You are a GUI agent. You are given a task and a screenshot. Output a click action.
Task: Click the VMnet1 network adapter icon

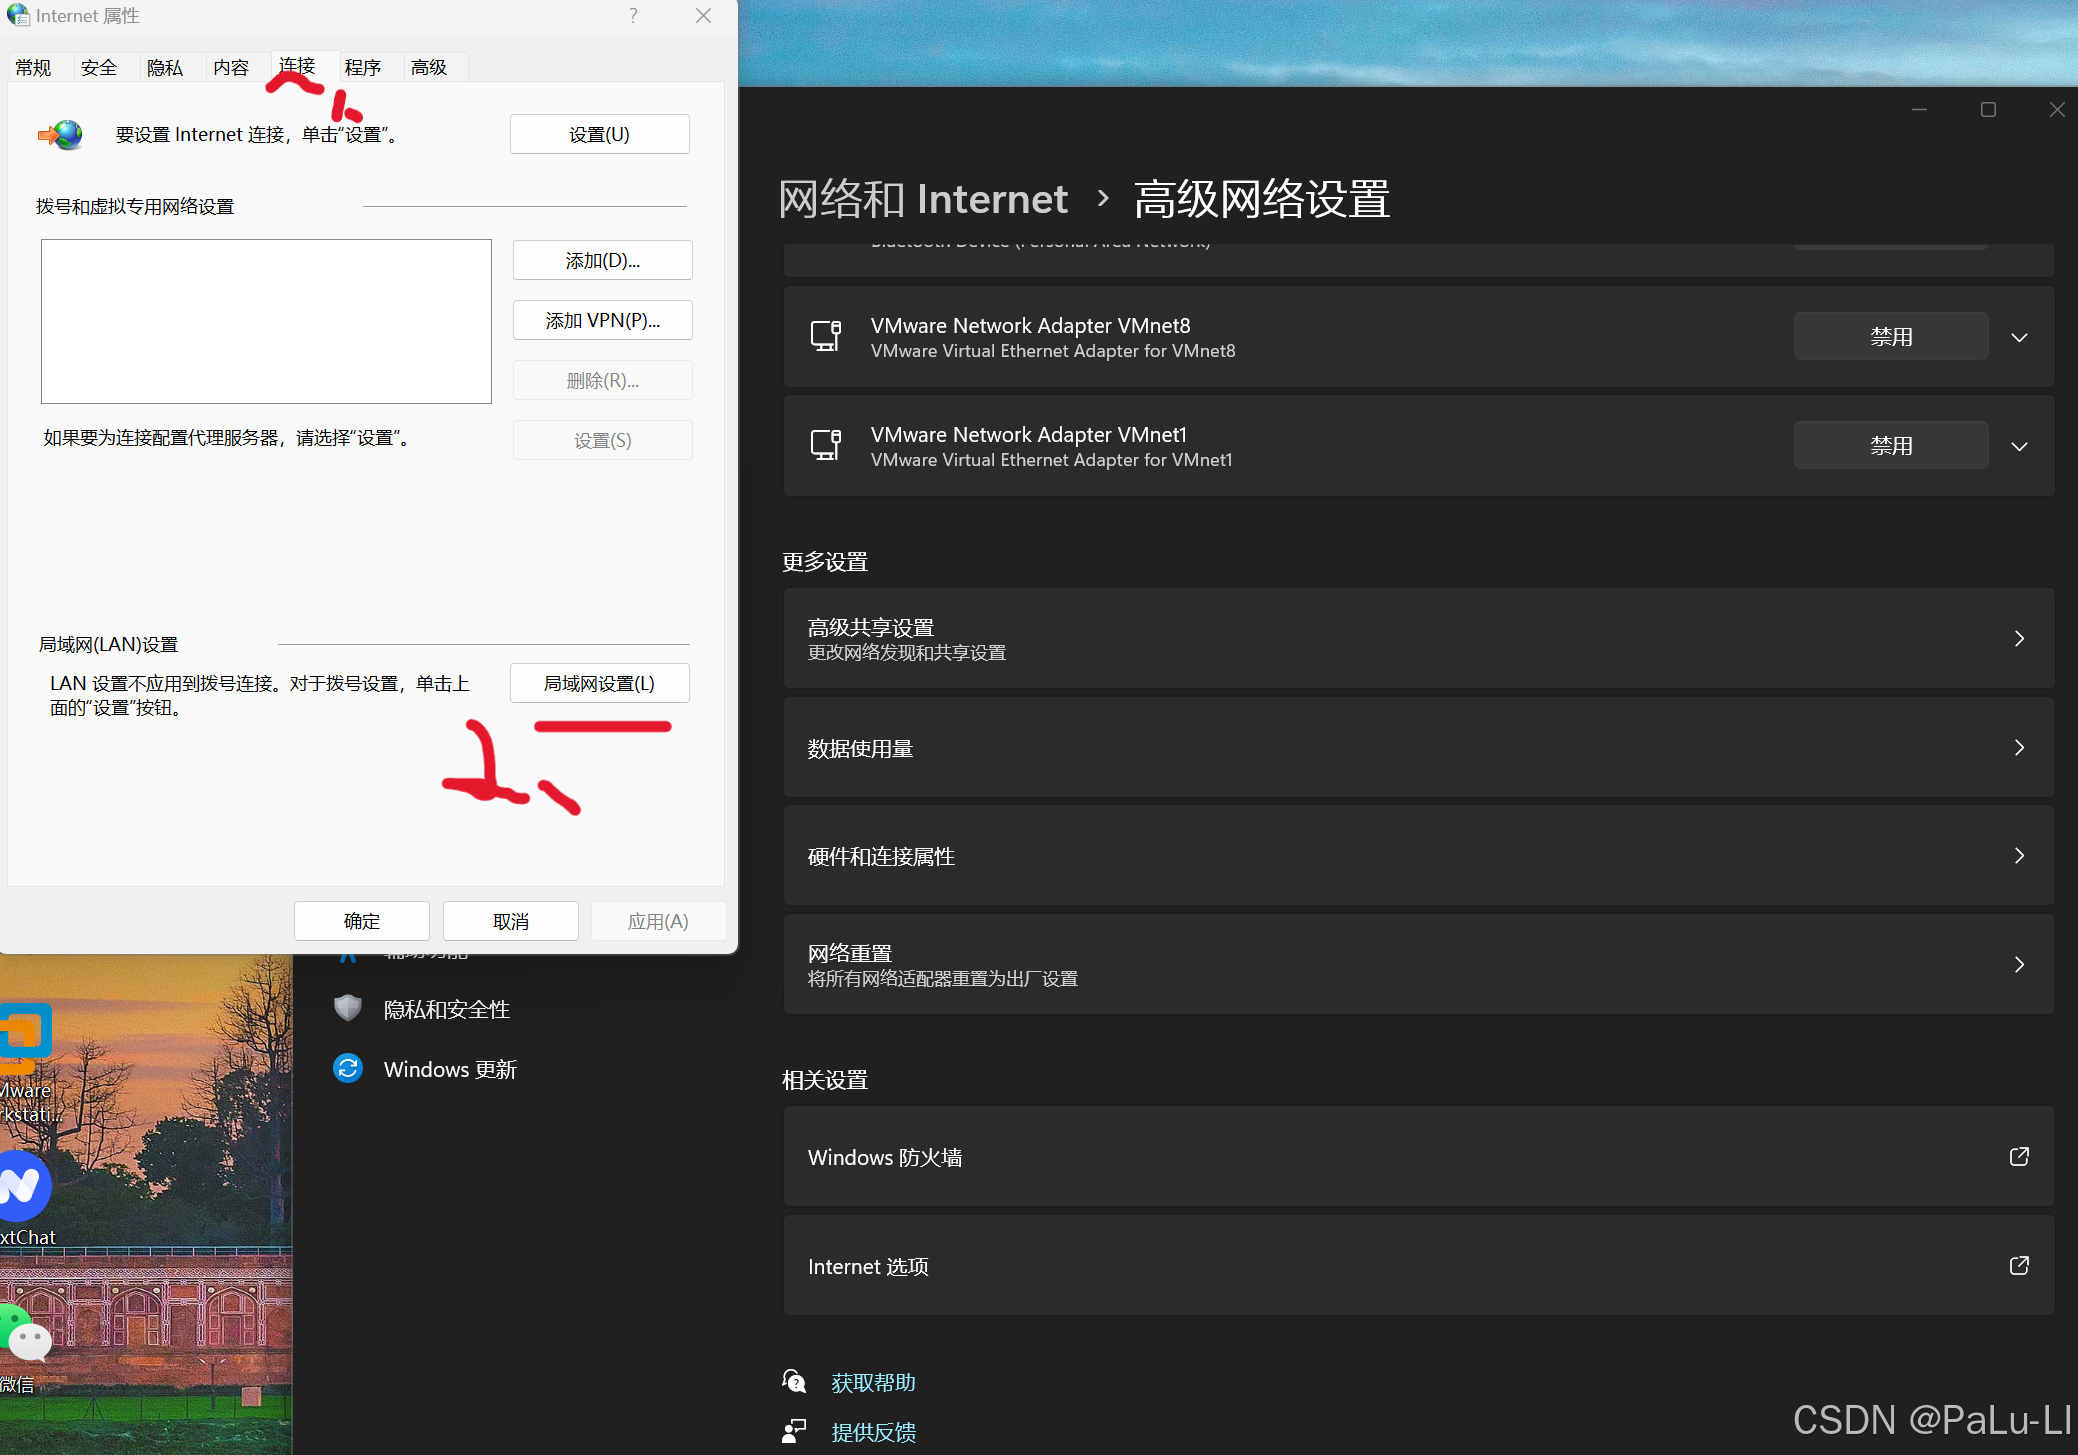[825, 445]
